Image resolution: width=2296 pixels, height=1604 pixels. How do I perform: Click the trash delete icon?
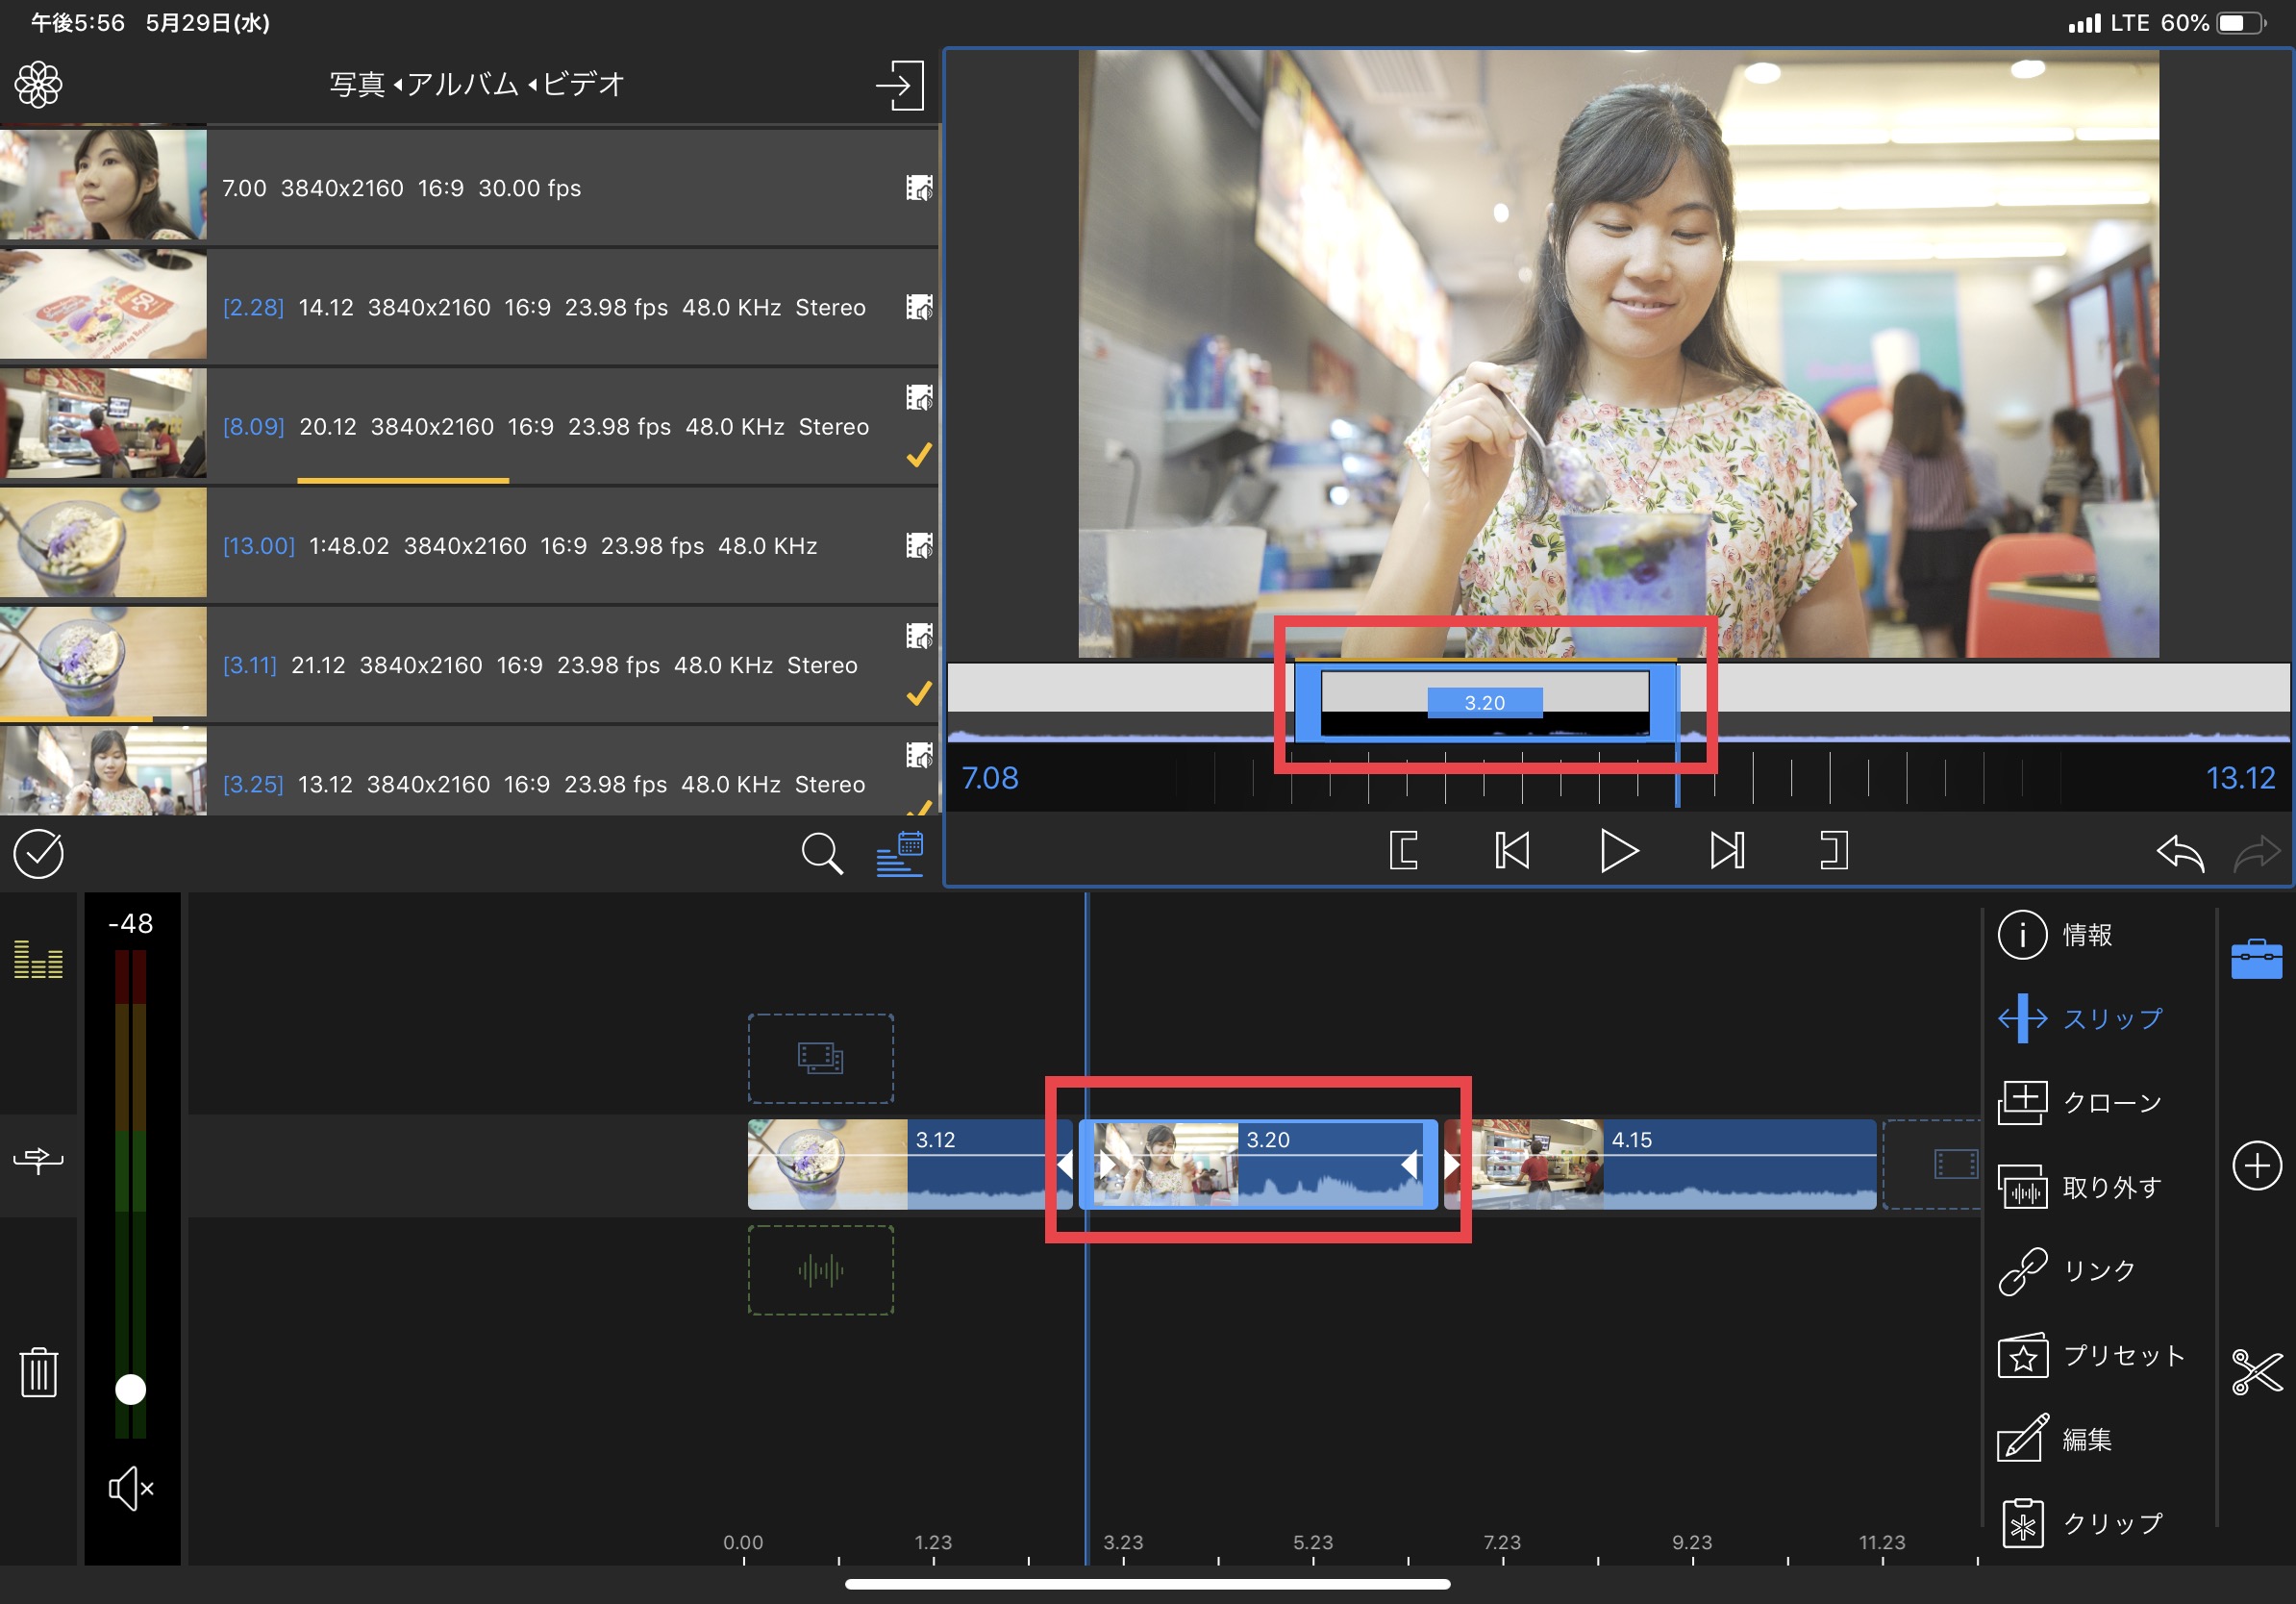point(39,1371)
